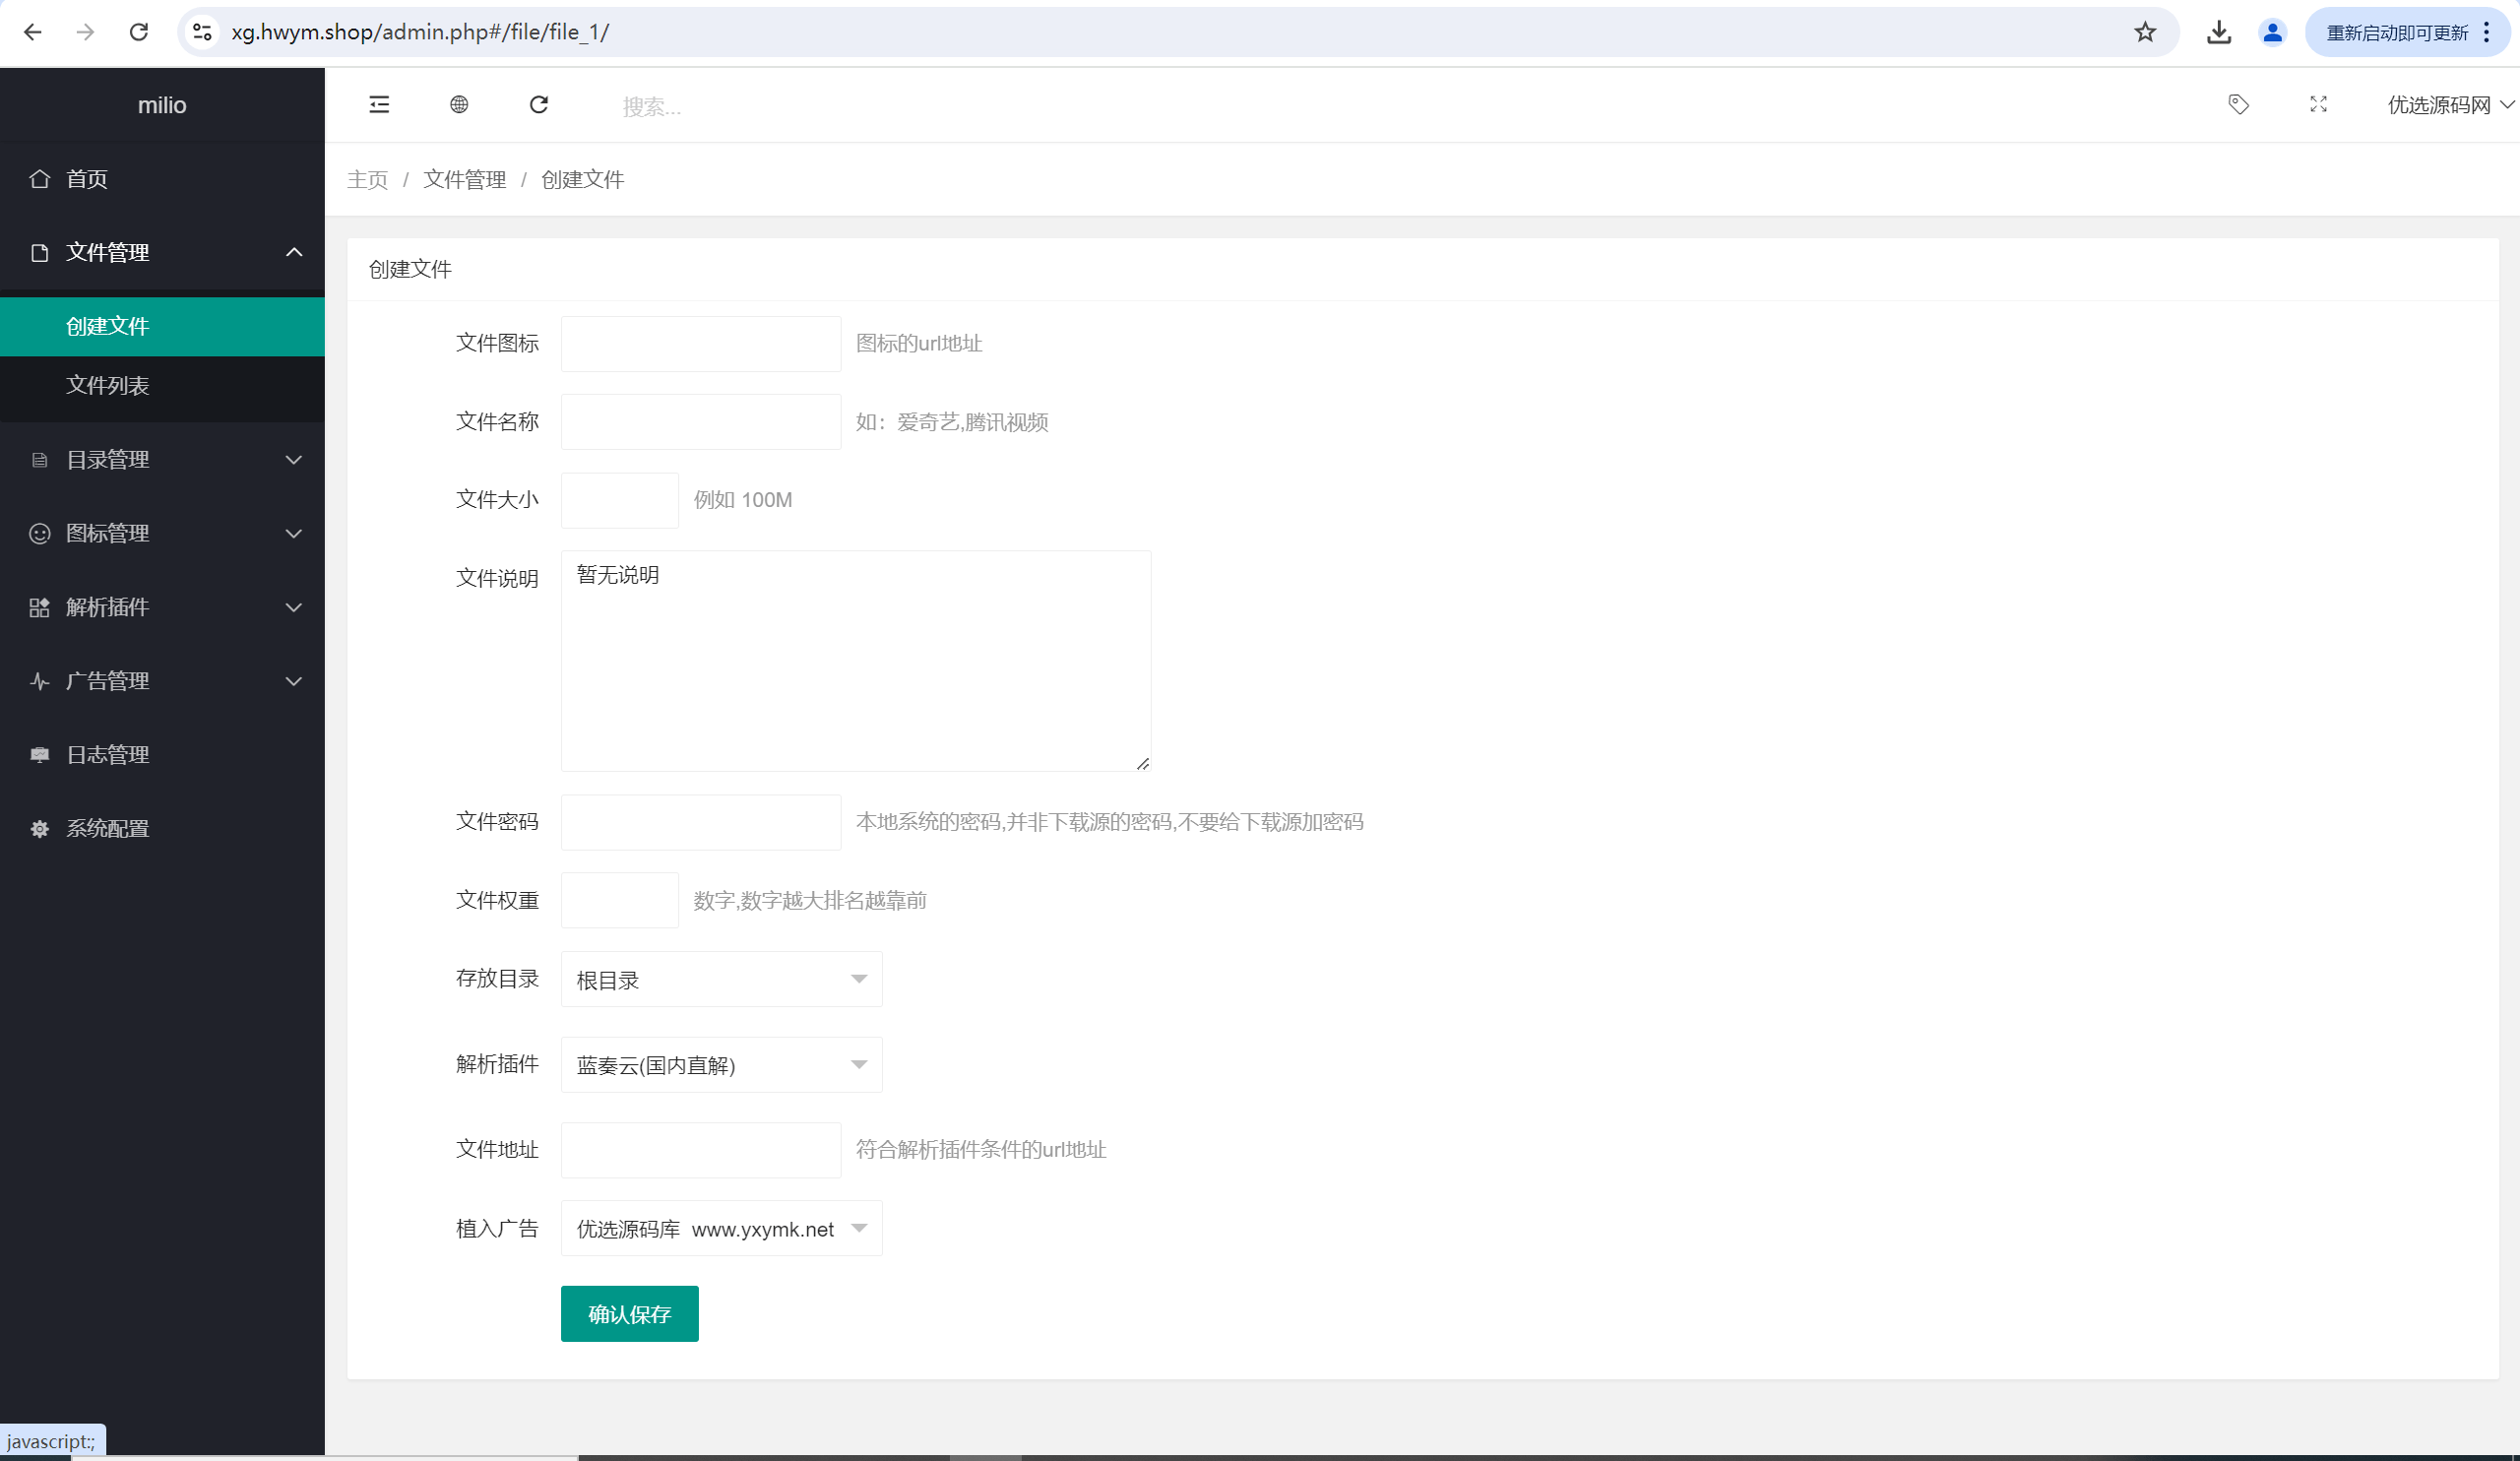
Task: Toggle fullscreen with the expand icon
Action: click(2319, 105)
